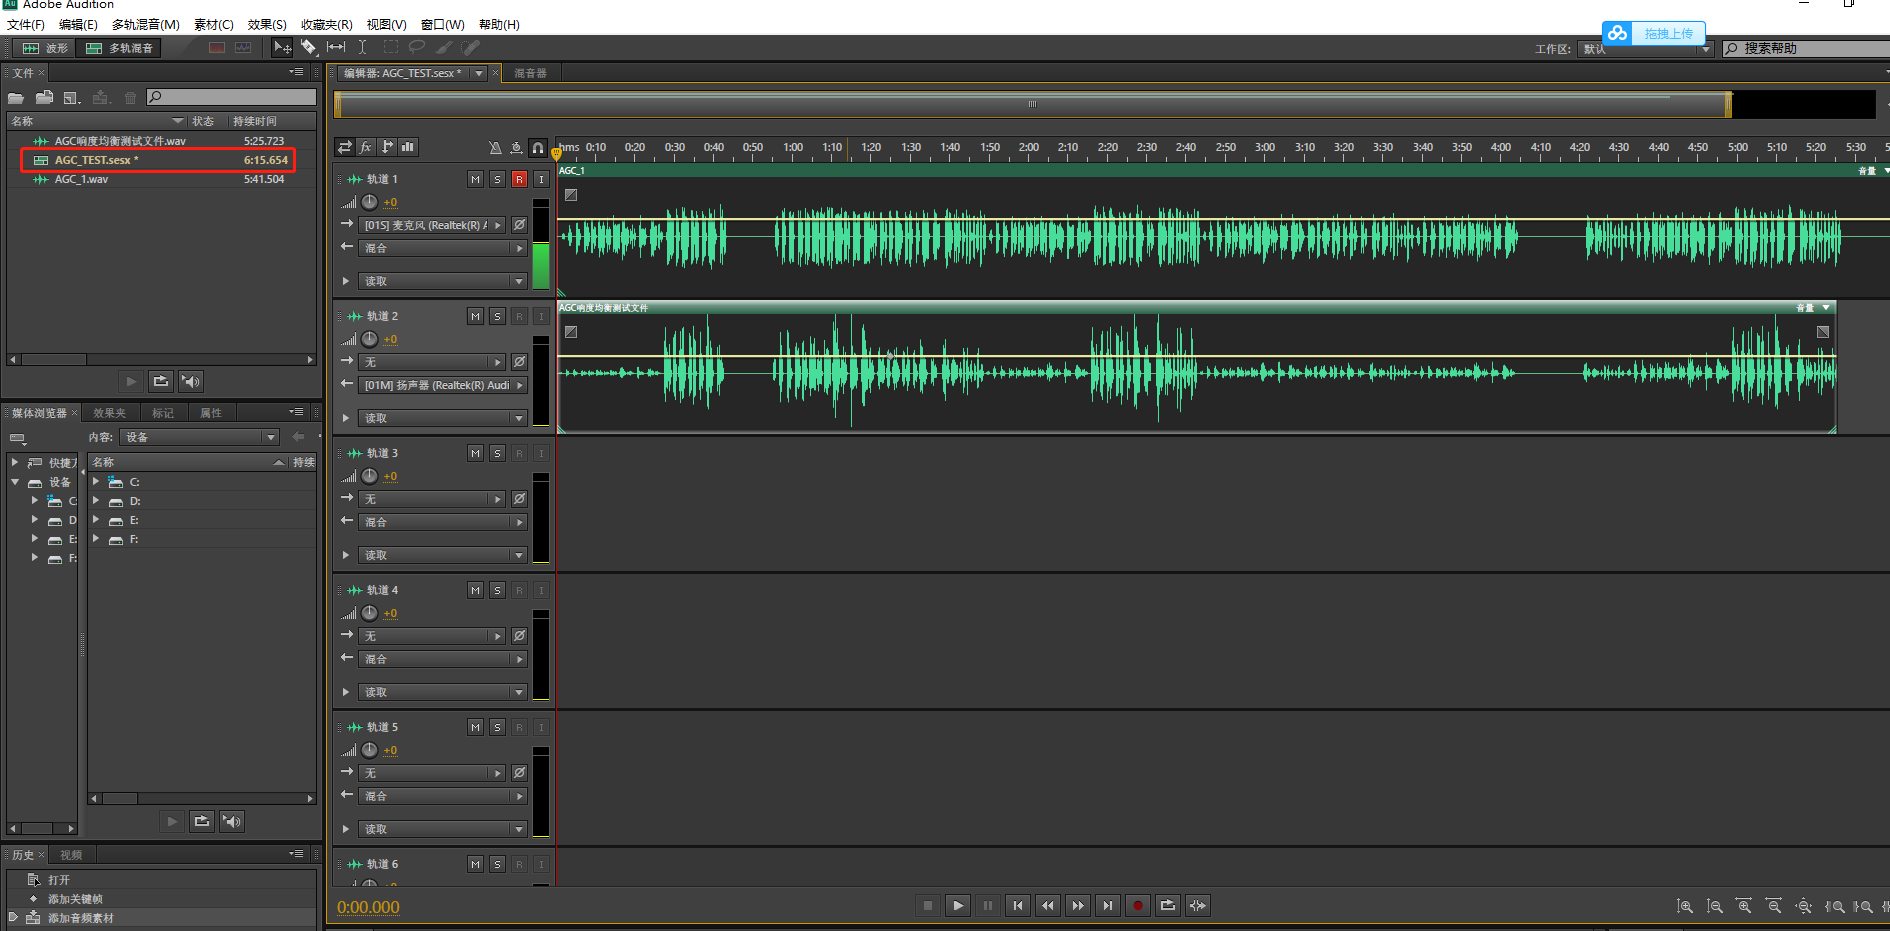This screenshot has height=931, width=1890.
Task: Click the Open File folder icon
Action: 16,97
